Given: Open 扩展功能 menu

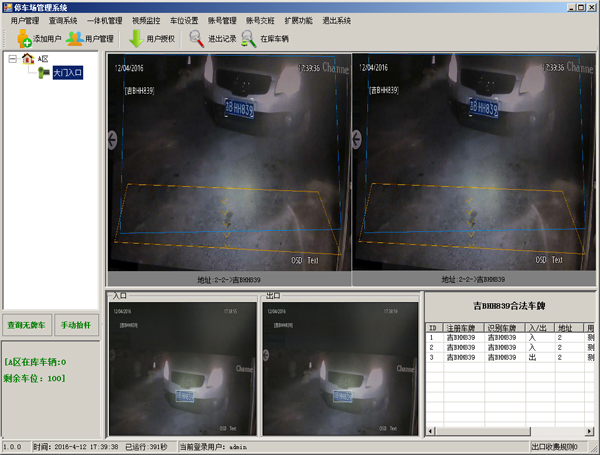Looking at the screenshot, I should pos(298,21).
